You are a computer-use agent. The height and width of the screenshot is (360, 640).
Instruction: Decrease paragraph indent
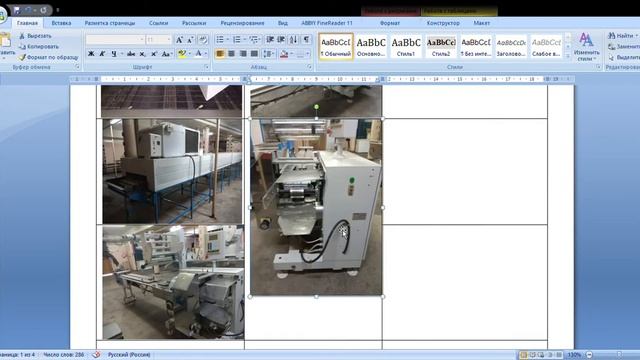(270, 40)
